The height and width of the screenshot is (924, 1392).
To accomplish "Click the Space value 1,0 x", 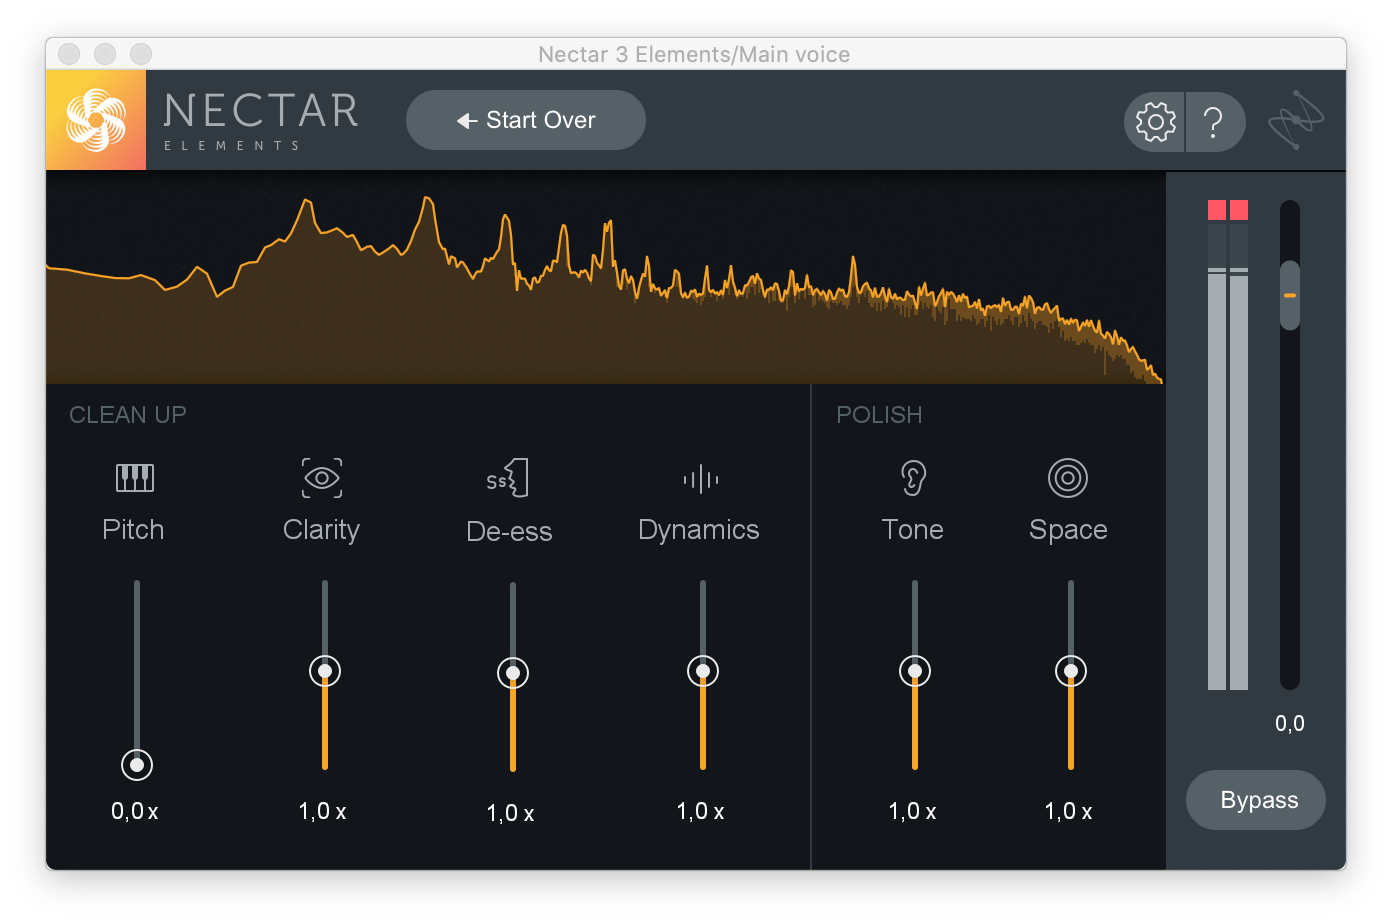I will (x=1069, y=811).
